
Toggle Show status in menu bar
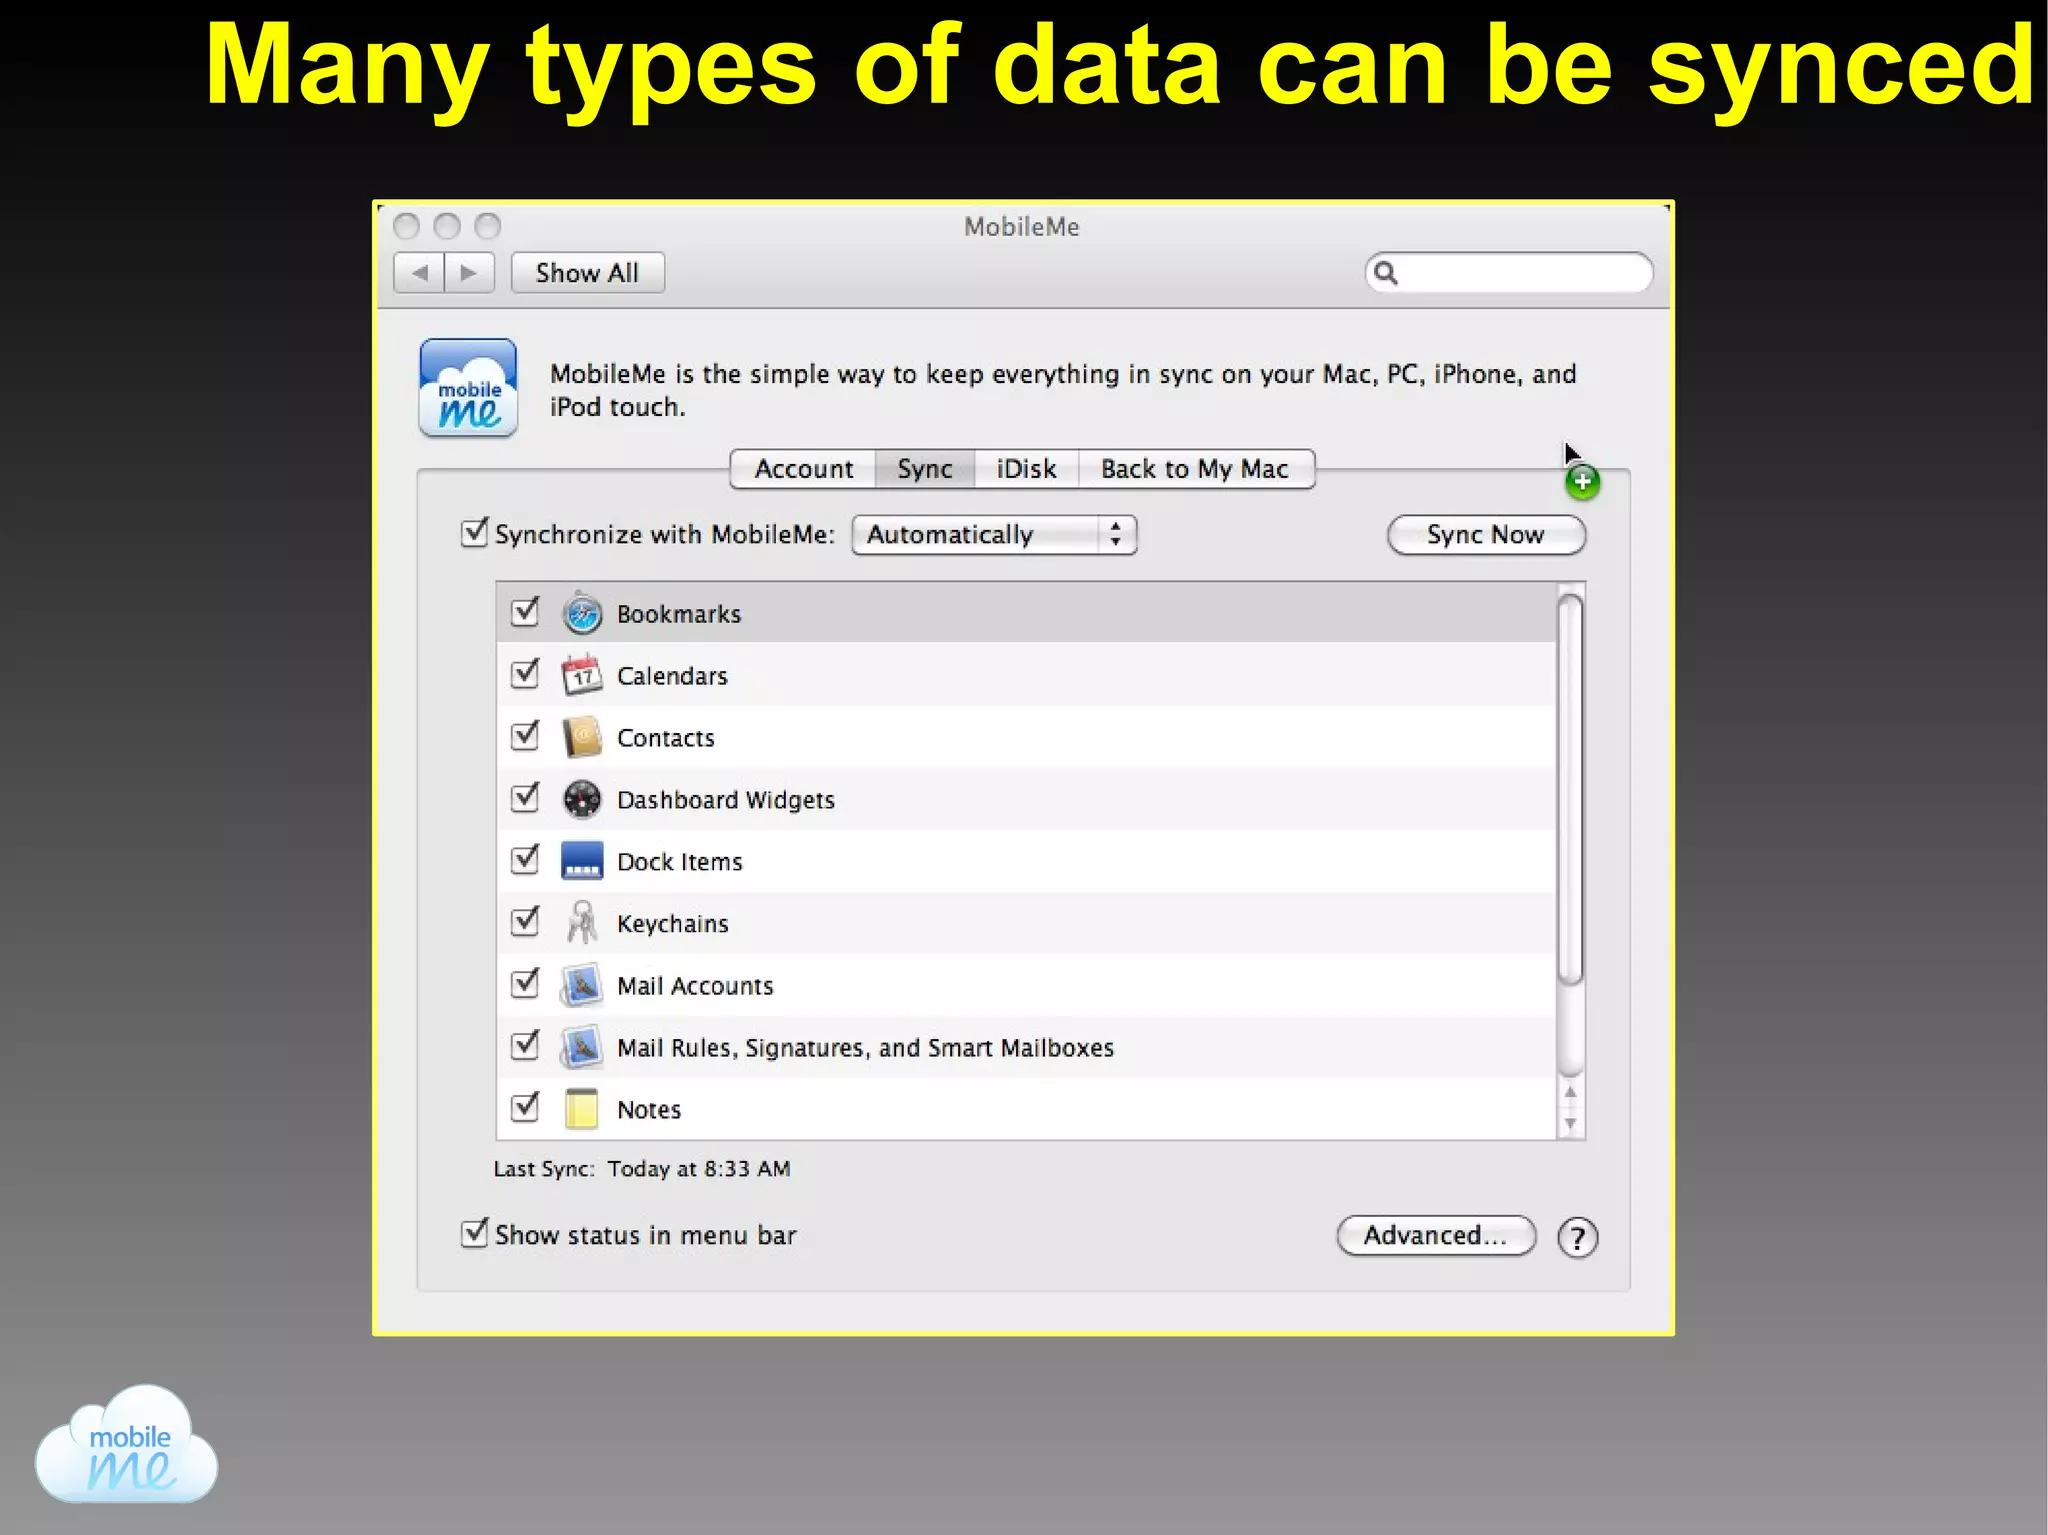tap(474, 1233)
